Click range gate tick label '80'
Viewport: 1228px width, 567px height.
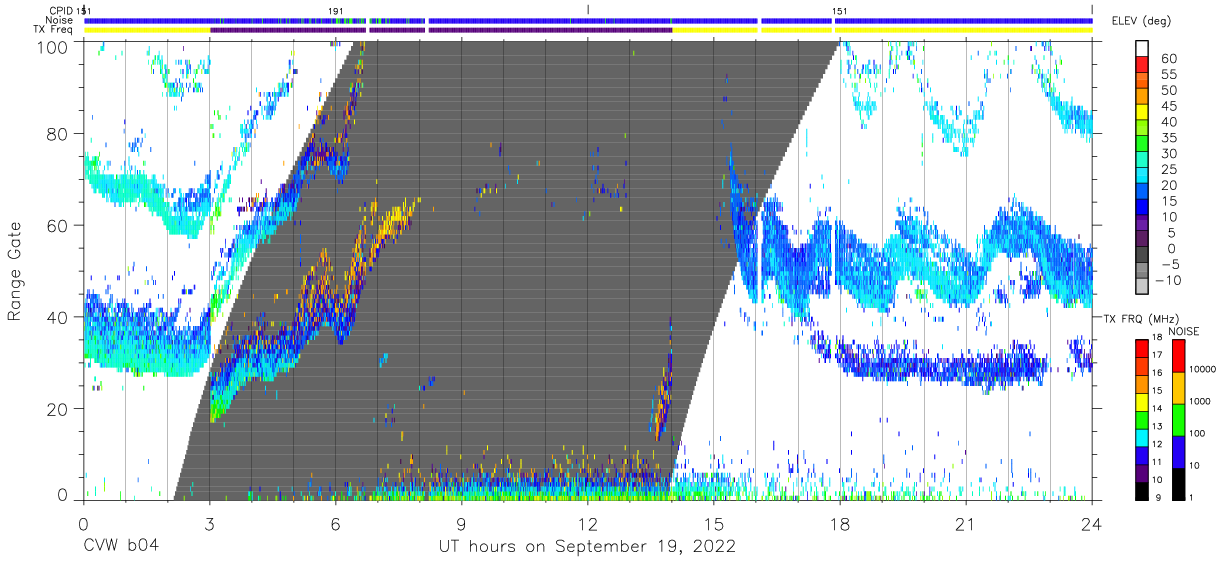point(58,134)
